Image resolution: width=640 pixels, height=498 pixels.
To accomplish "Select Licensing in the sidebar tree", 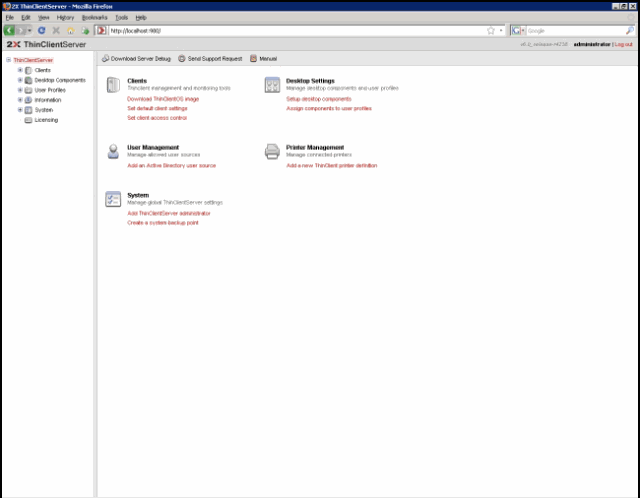I will [x=46, y=120].
